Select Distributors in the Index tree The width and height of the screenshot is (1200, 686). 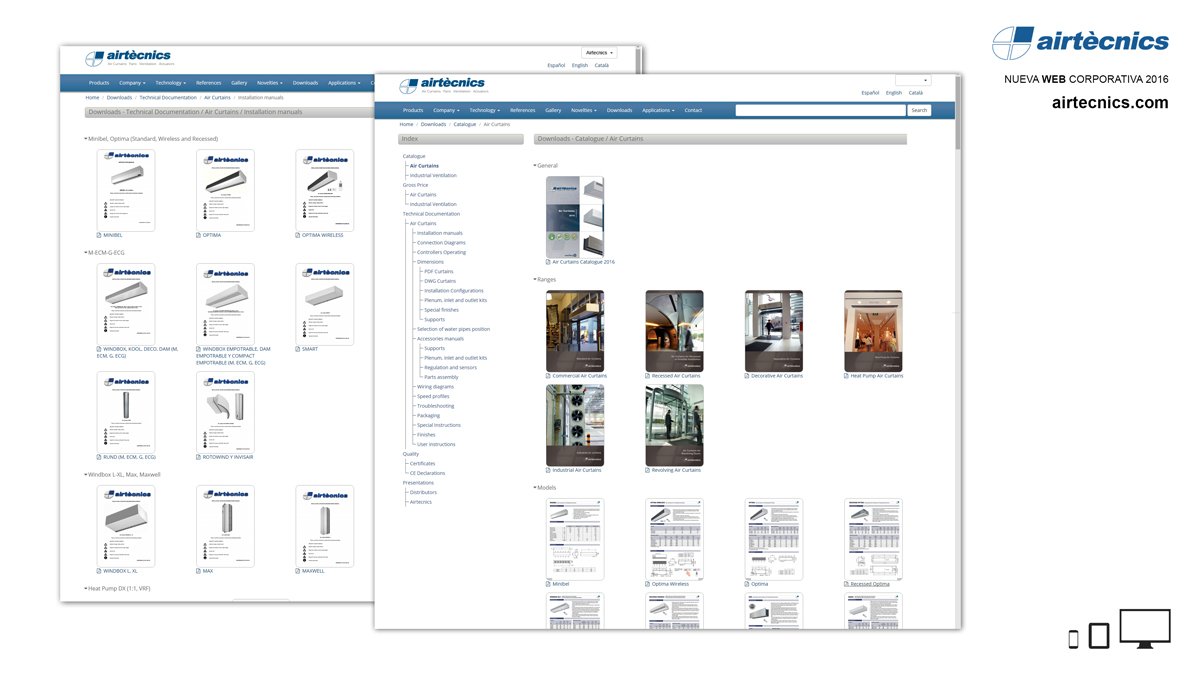click(423, 492)
